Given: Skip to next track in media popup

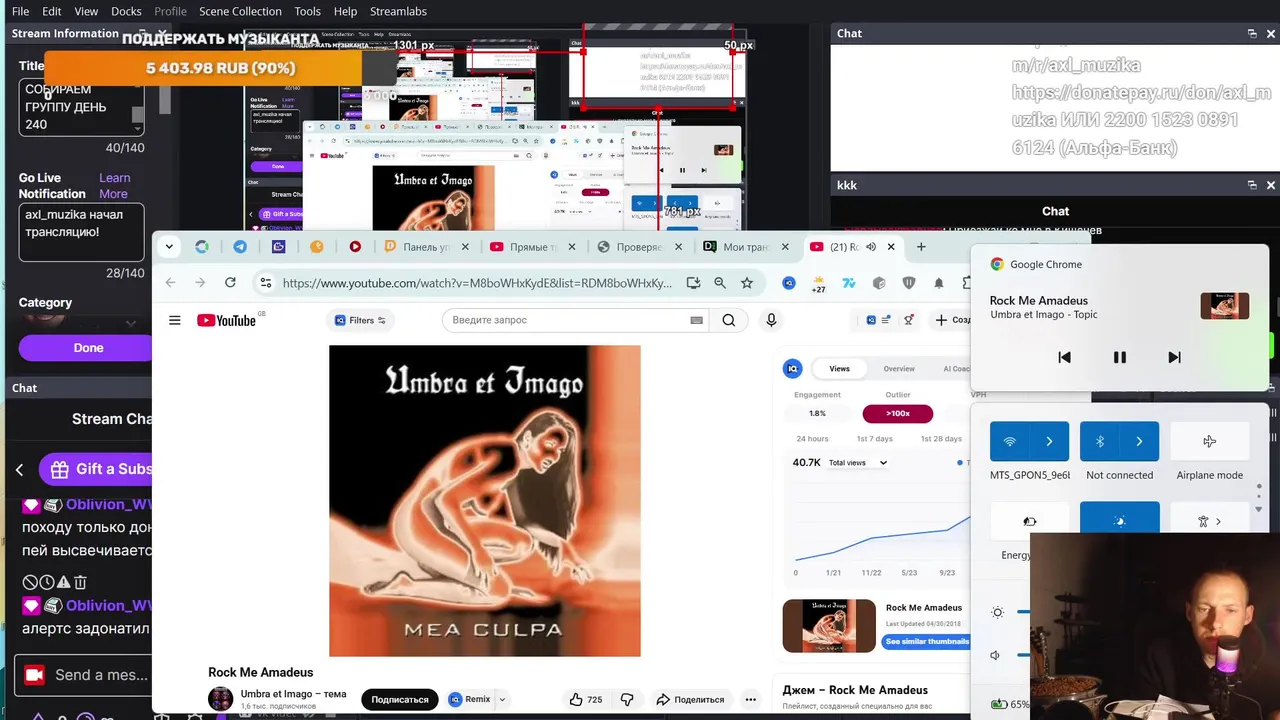Looking at the screenshot, I should coord(1174,357).
